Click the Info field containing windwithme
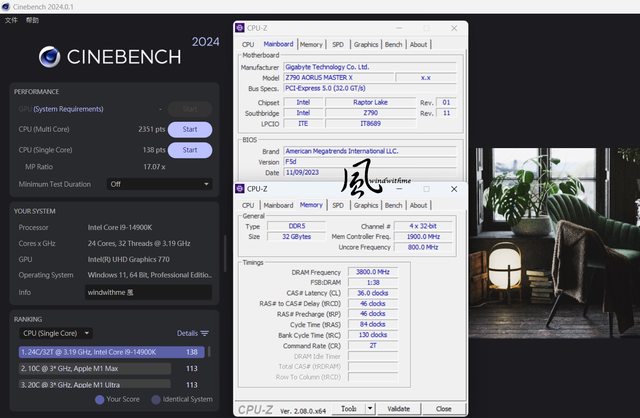Viewport: 640px width, 418px height. point(148,292)
